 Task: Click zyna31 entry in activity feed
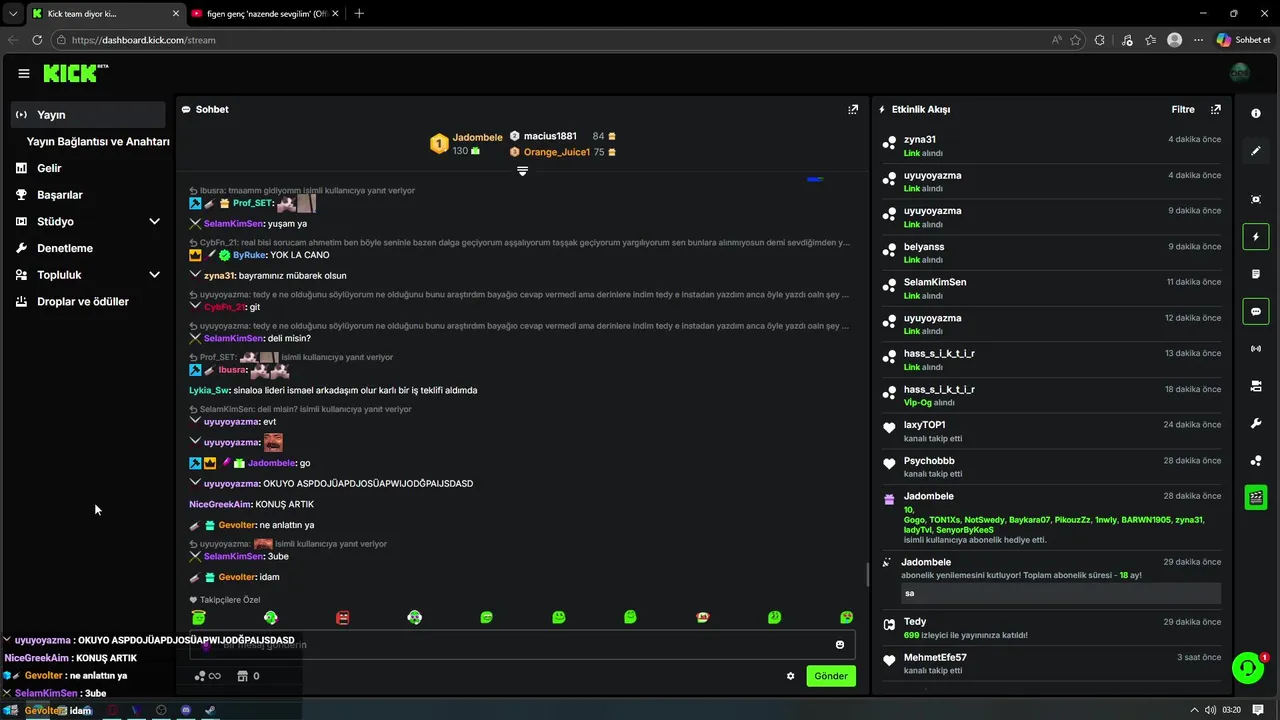1052,145
